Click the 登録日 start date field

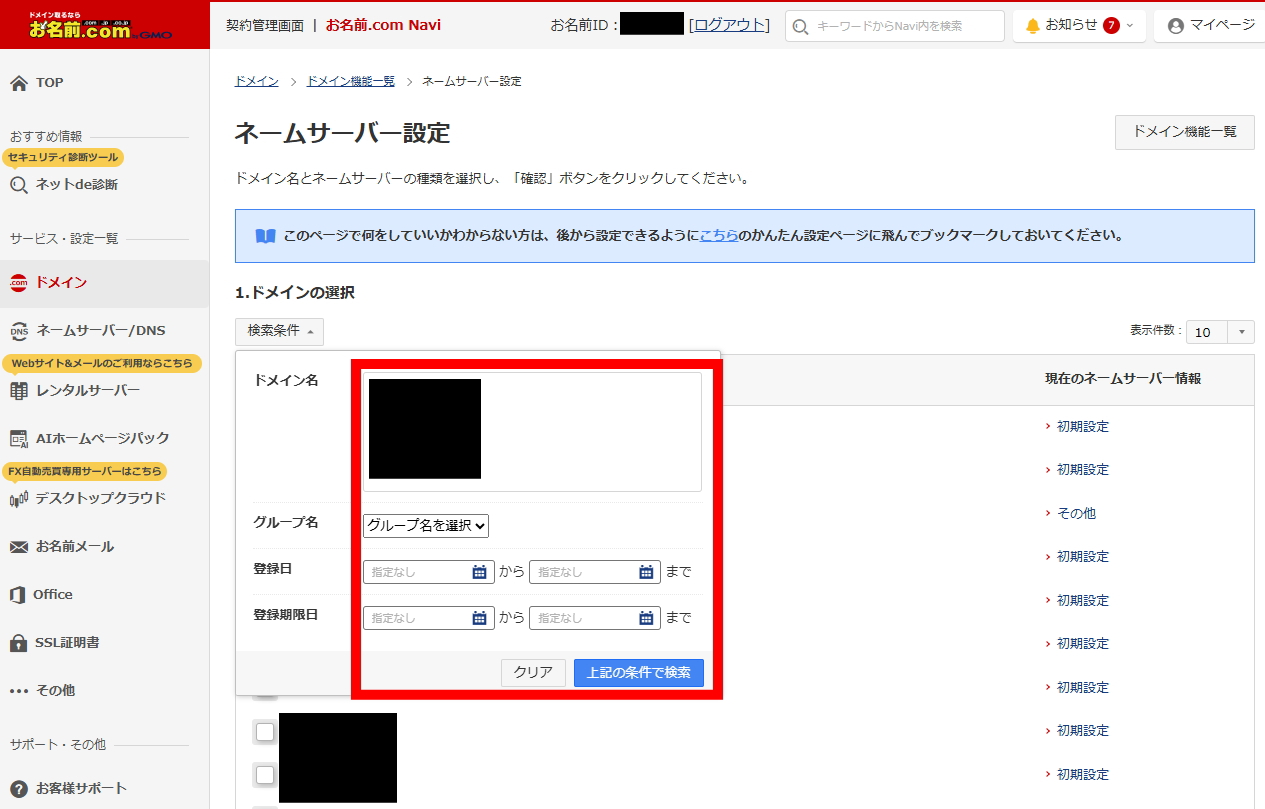(429, 572)
